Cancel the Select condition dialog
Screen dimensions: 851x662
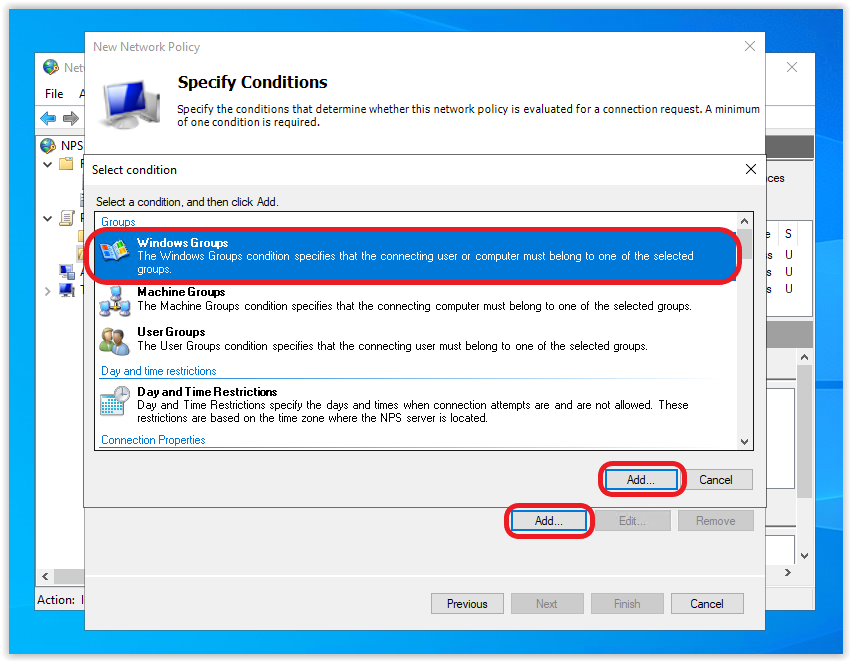click(715, 480)
